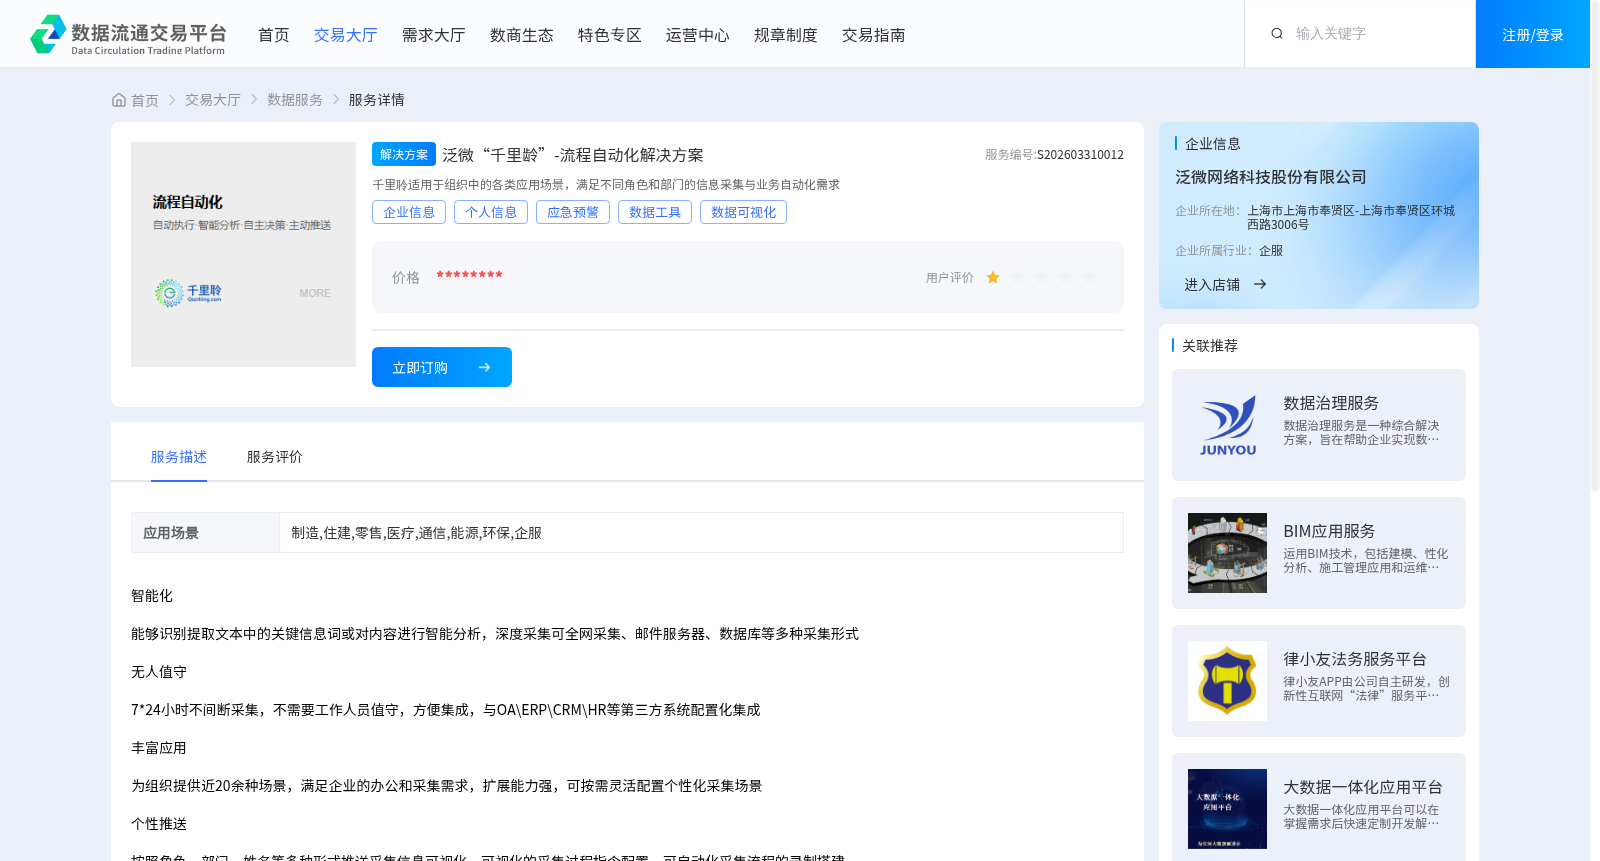1600x861 pixels.
Task: Click the 无人值守 heading
Action: coord(159,672)
